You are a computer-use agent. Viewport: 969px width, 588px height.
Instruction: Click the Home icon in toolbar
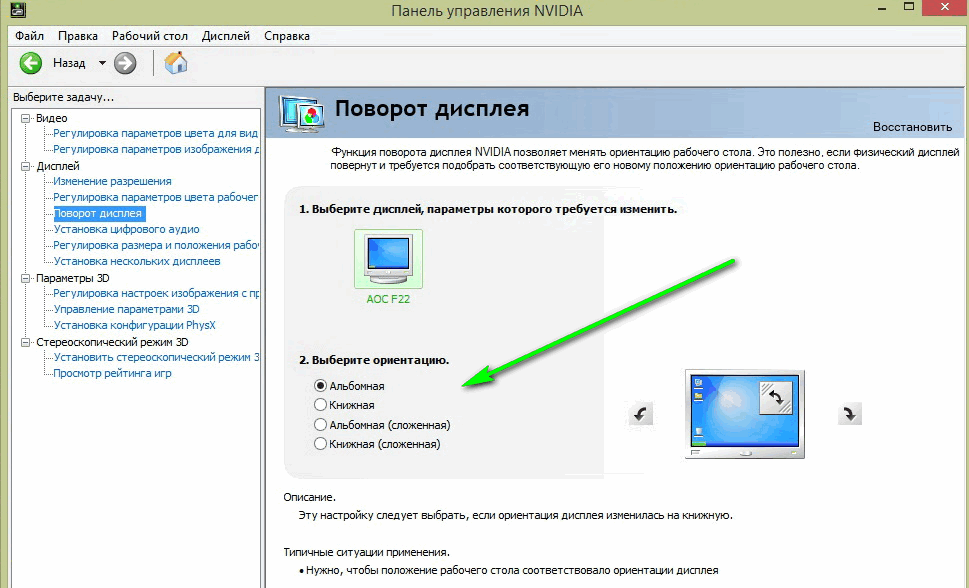[x=176, y=63]
